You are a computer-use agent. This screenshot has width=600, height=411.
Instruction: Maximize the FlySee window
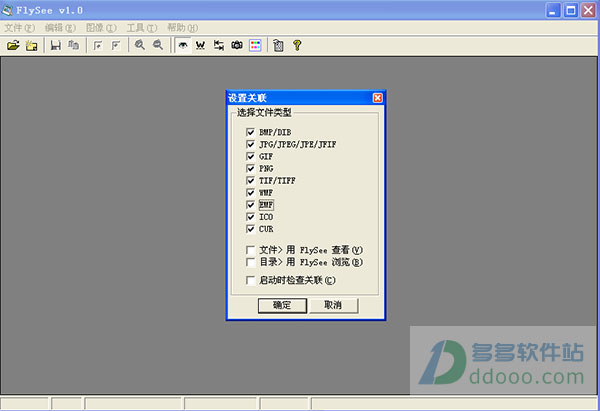click(571, 10)
